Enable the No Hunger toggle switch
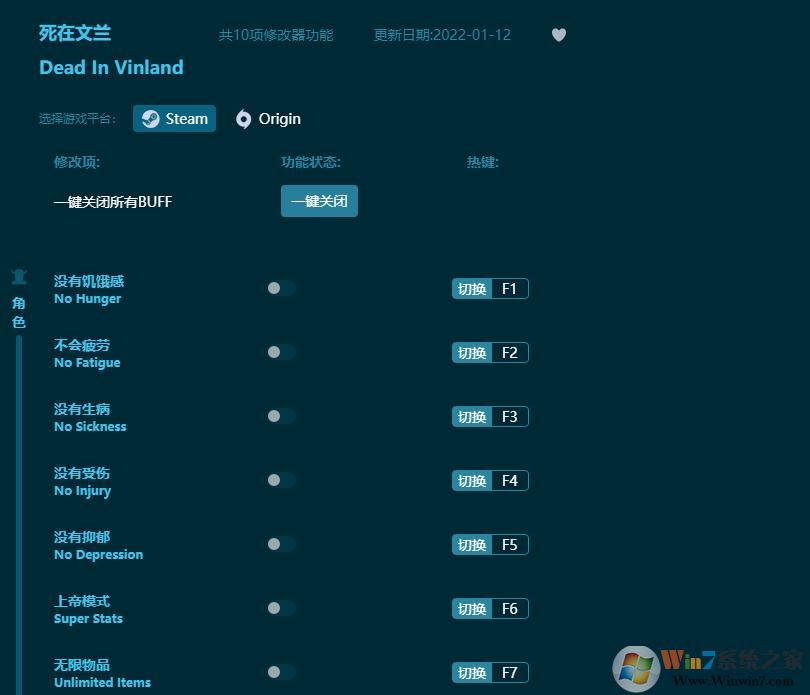Screen dimensions: 810x695 click(x=280, y=288)
